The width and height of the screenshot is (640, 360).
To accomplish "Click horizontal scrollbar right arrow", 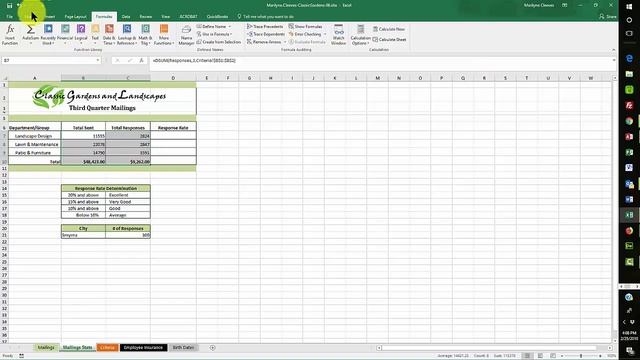I will click(609, 348).
